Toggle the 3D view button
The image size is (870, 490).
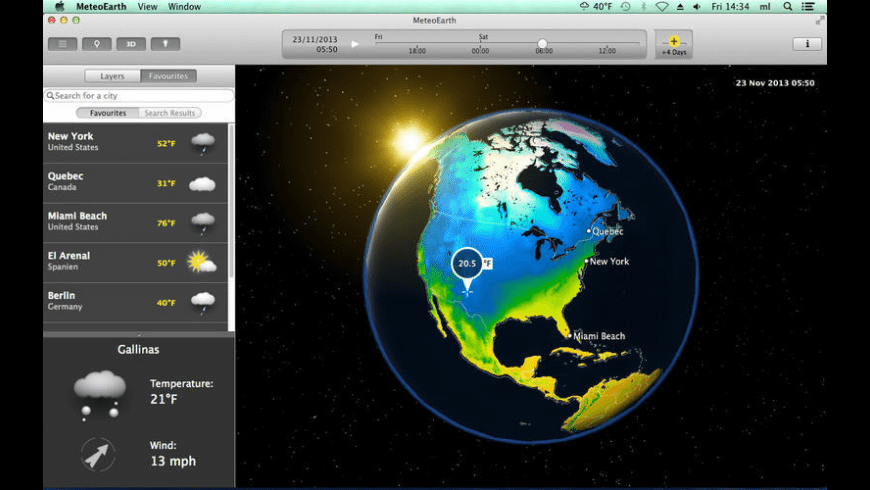pyautogui.click(x=131, y=44)
